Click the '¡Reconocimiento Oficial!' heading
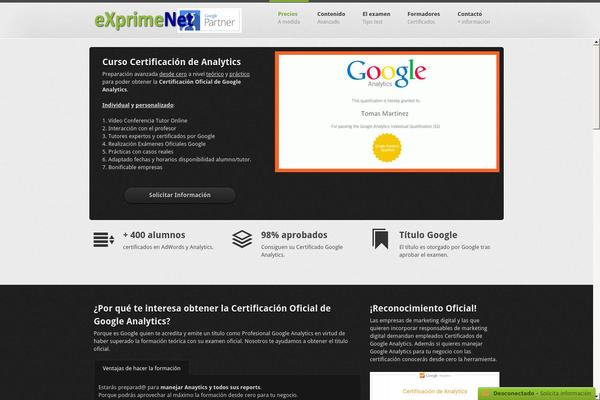The image size is (600, 400). pyautogui.click(x=423, y=308)
